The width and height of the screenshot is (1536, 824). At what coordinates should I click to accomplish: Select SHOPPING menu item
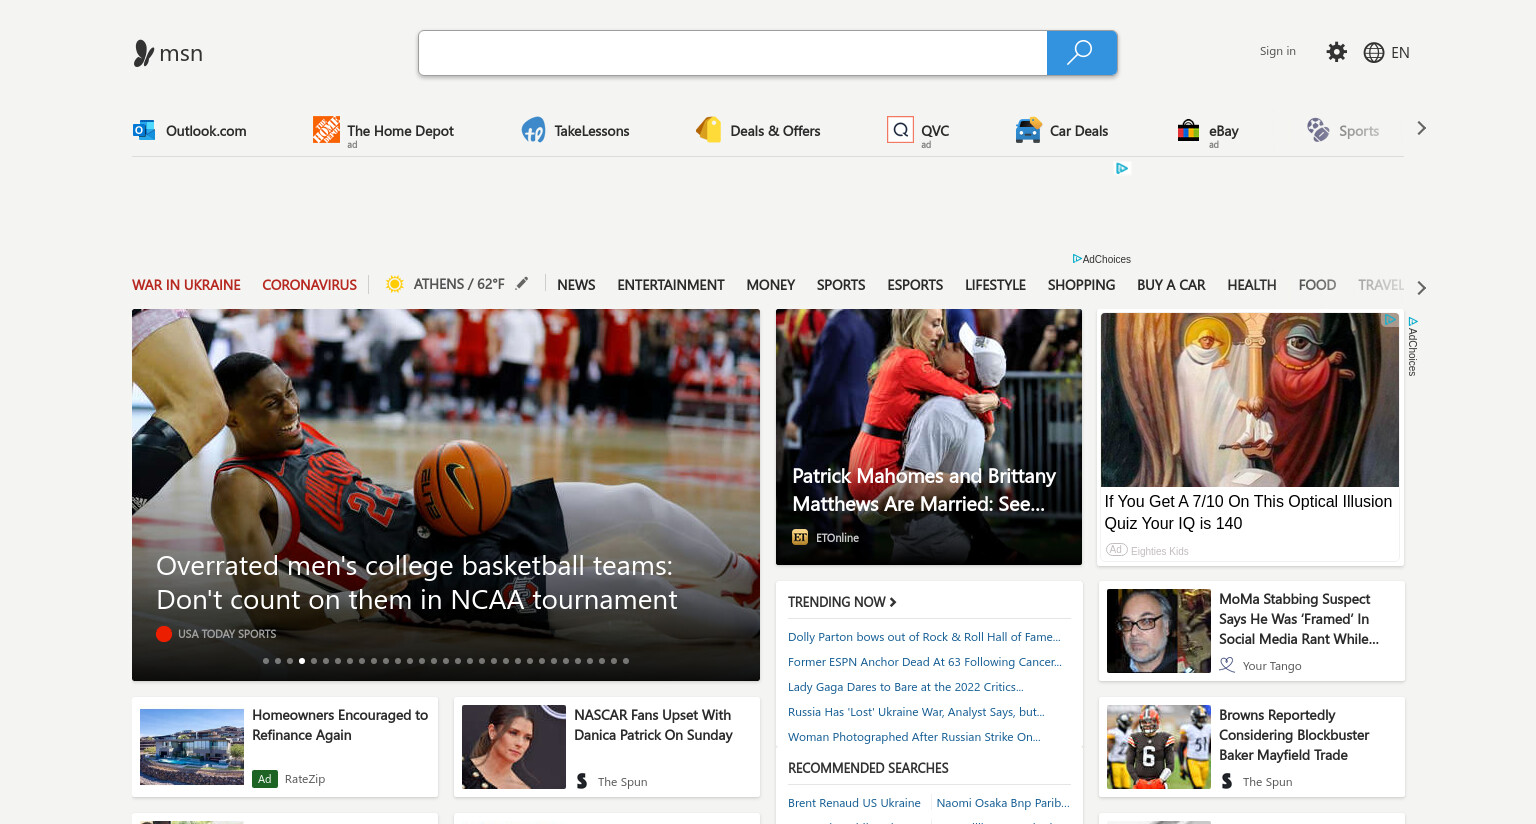1081,285
